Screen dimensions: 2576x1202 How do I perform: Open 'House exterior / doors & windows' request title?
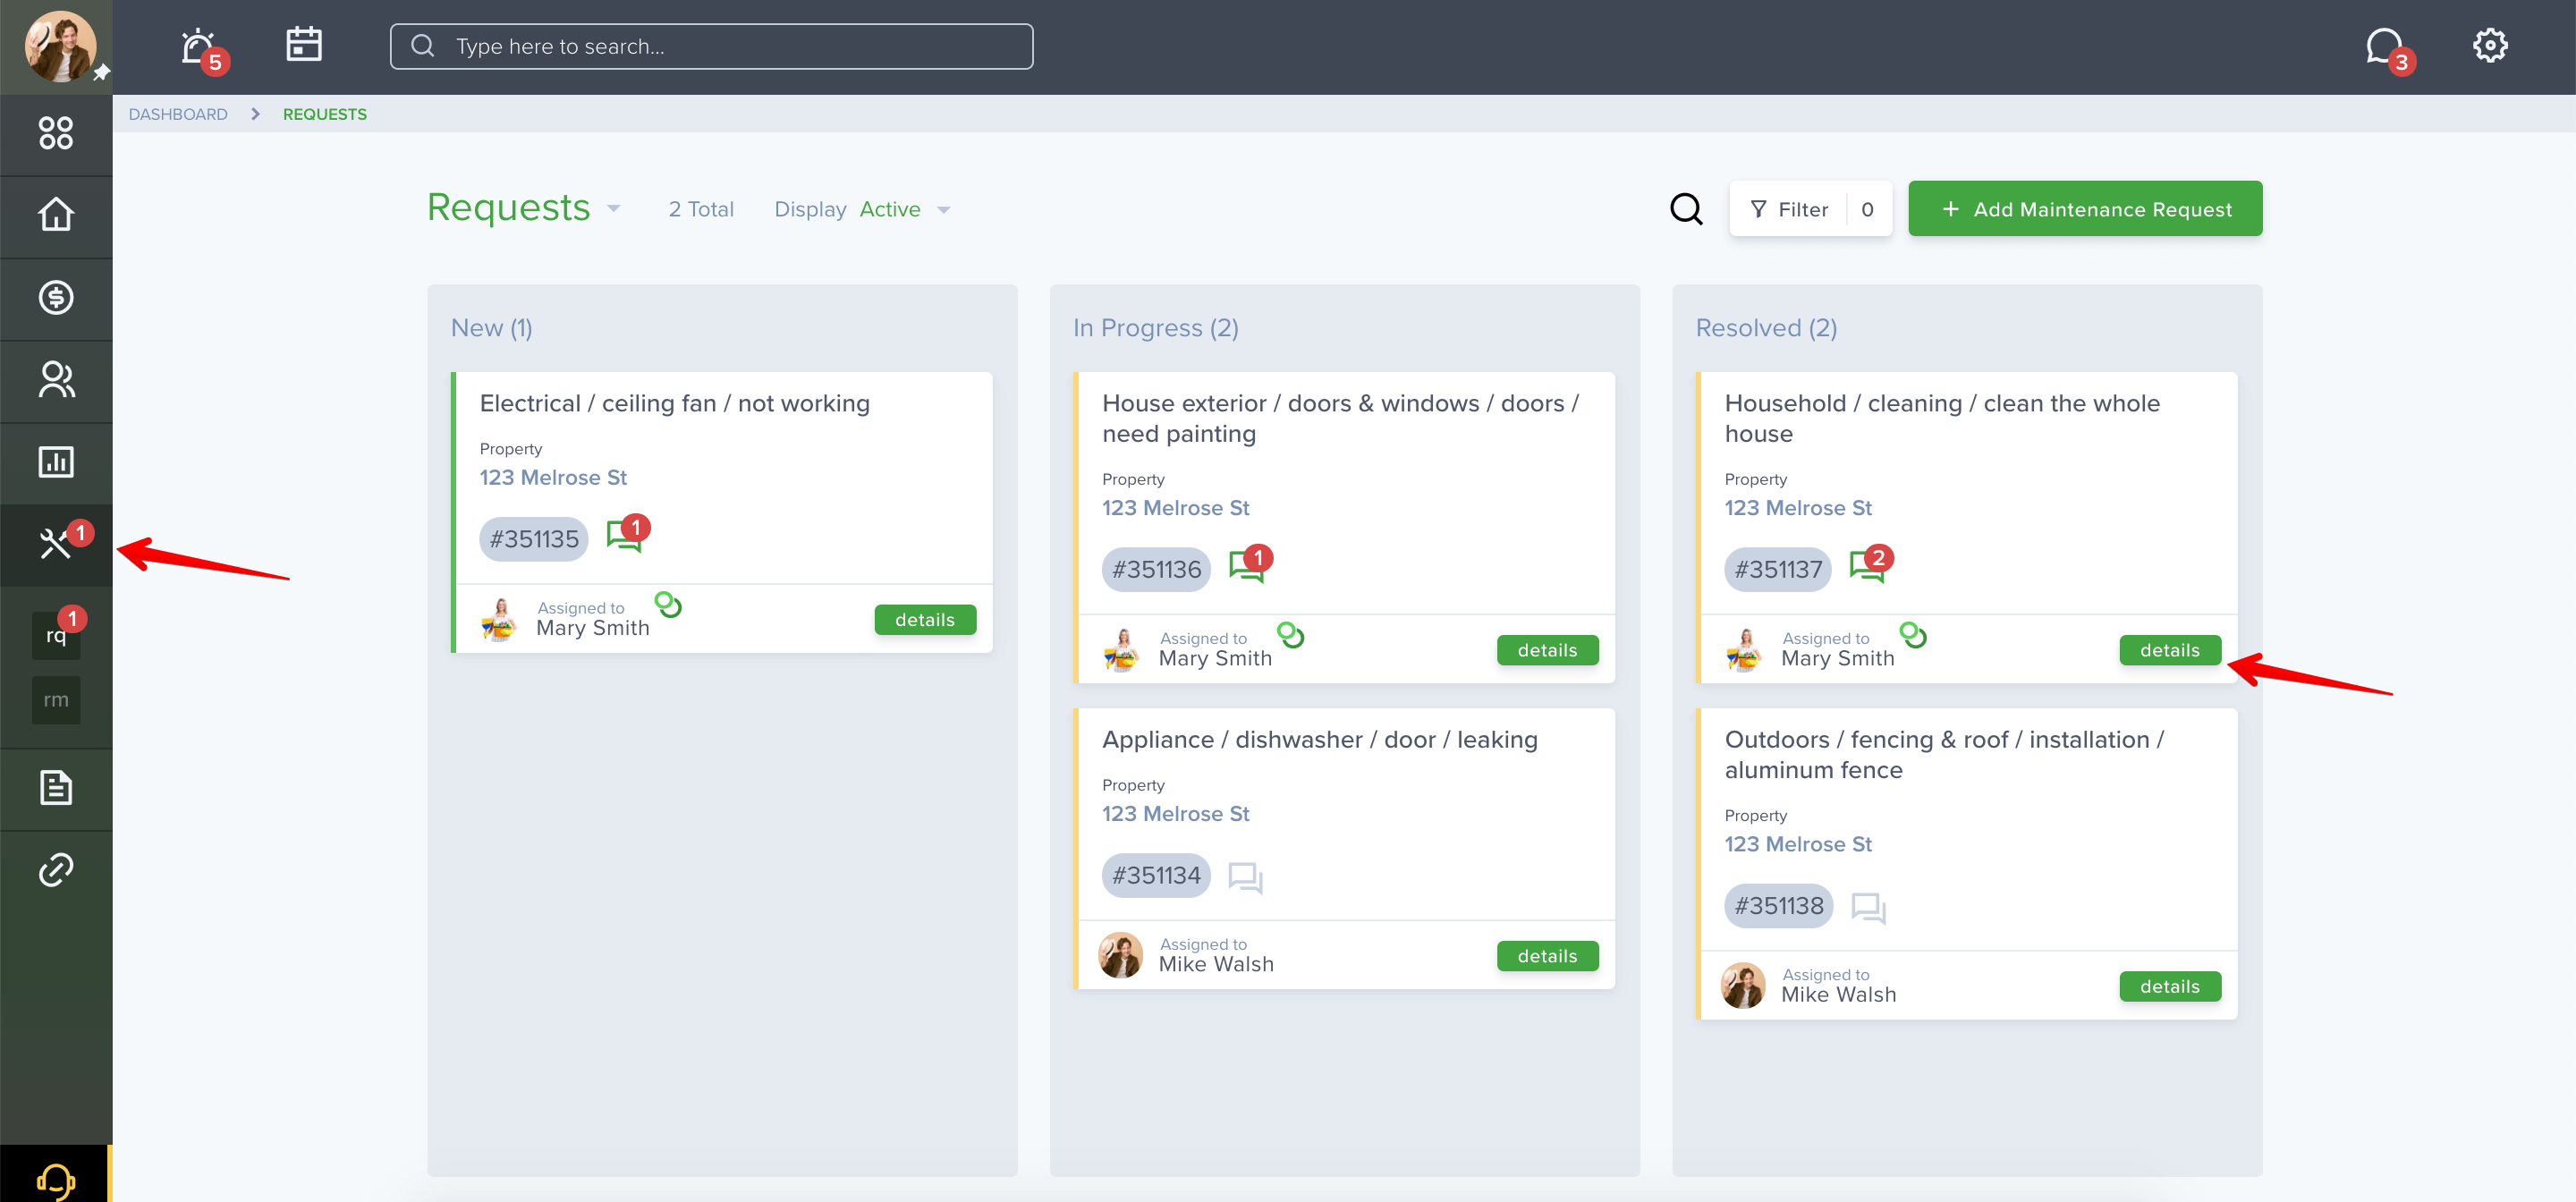click(x=1340, y=418)
